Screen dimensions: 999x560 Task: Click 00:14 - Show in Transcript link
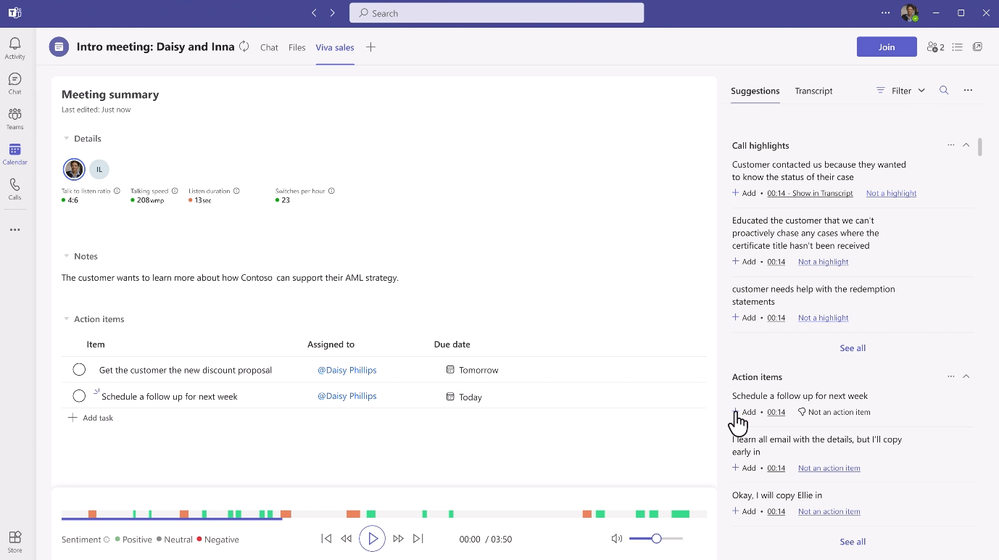(x=810, y=193)
